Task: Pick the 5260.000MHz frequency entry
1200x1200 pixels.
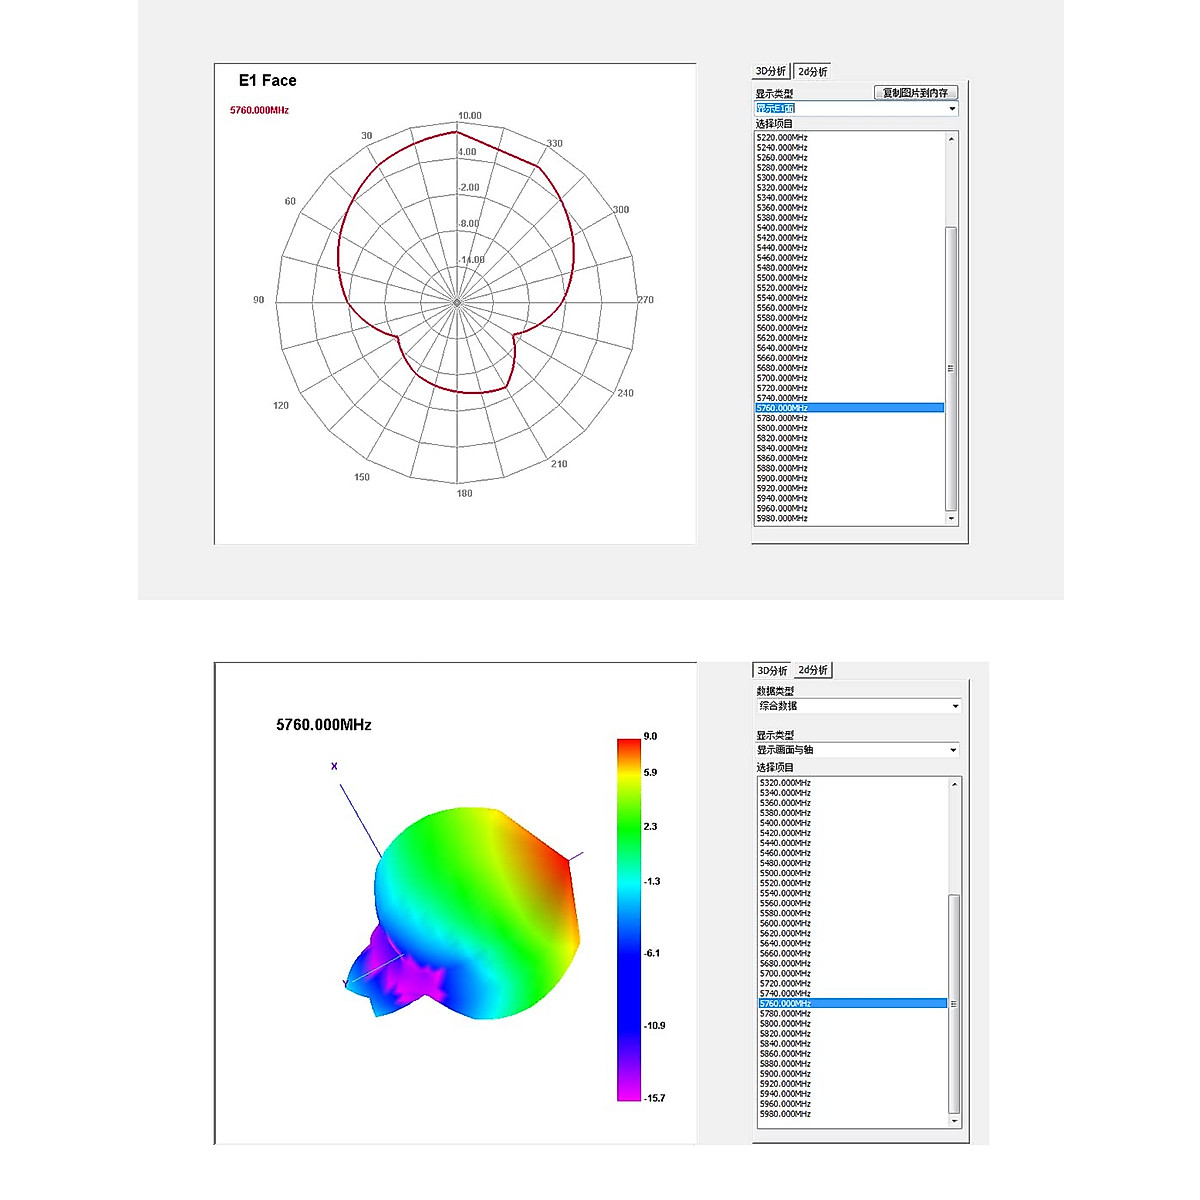Action: tap(782, 158)
